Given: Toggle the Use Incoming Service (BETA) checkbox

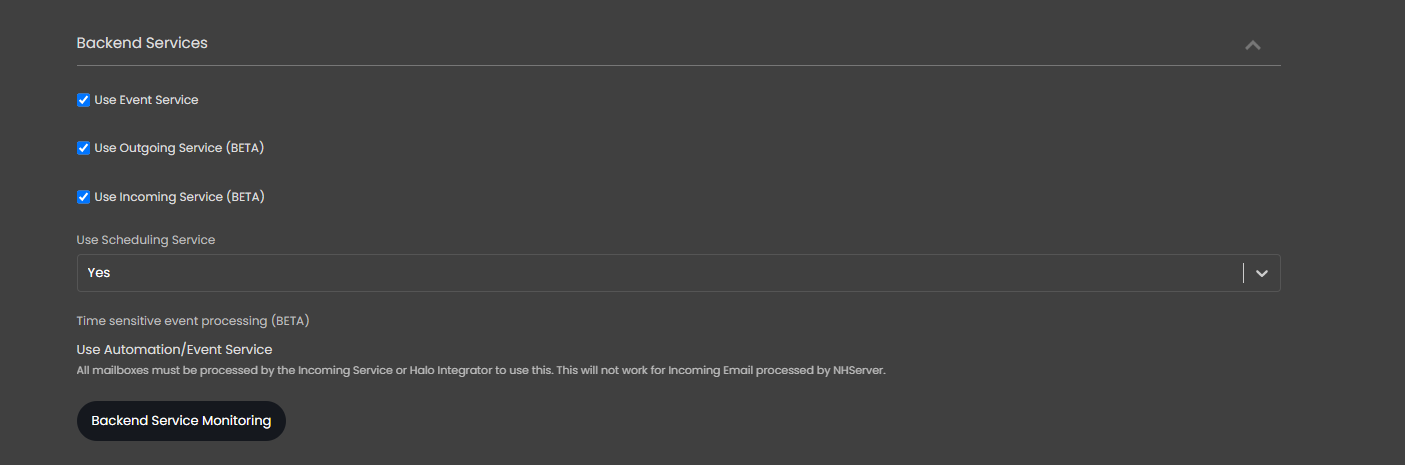Looking at the screenshot, I should click(84, 197).
